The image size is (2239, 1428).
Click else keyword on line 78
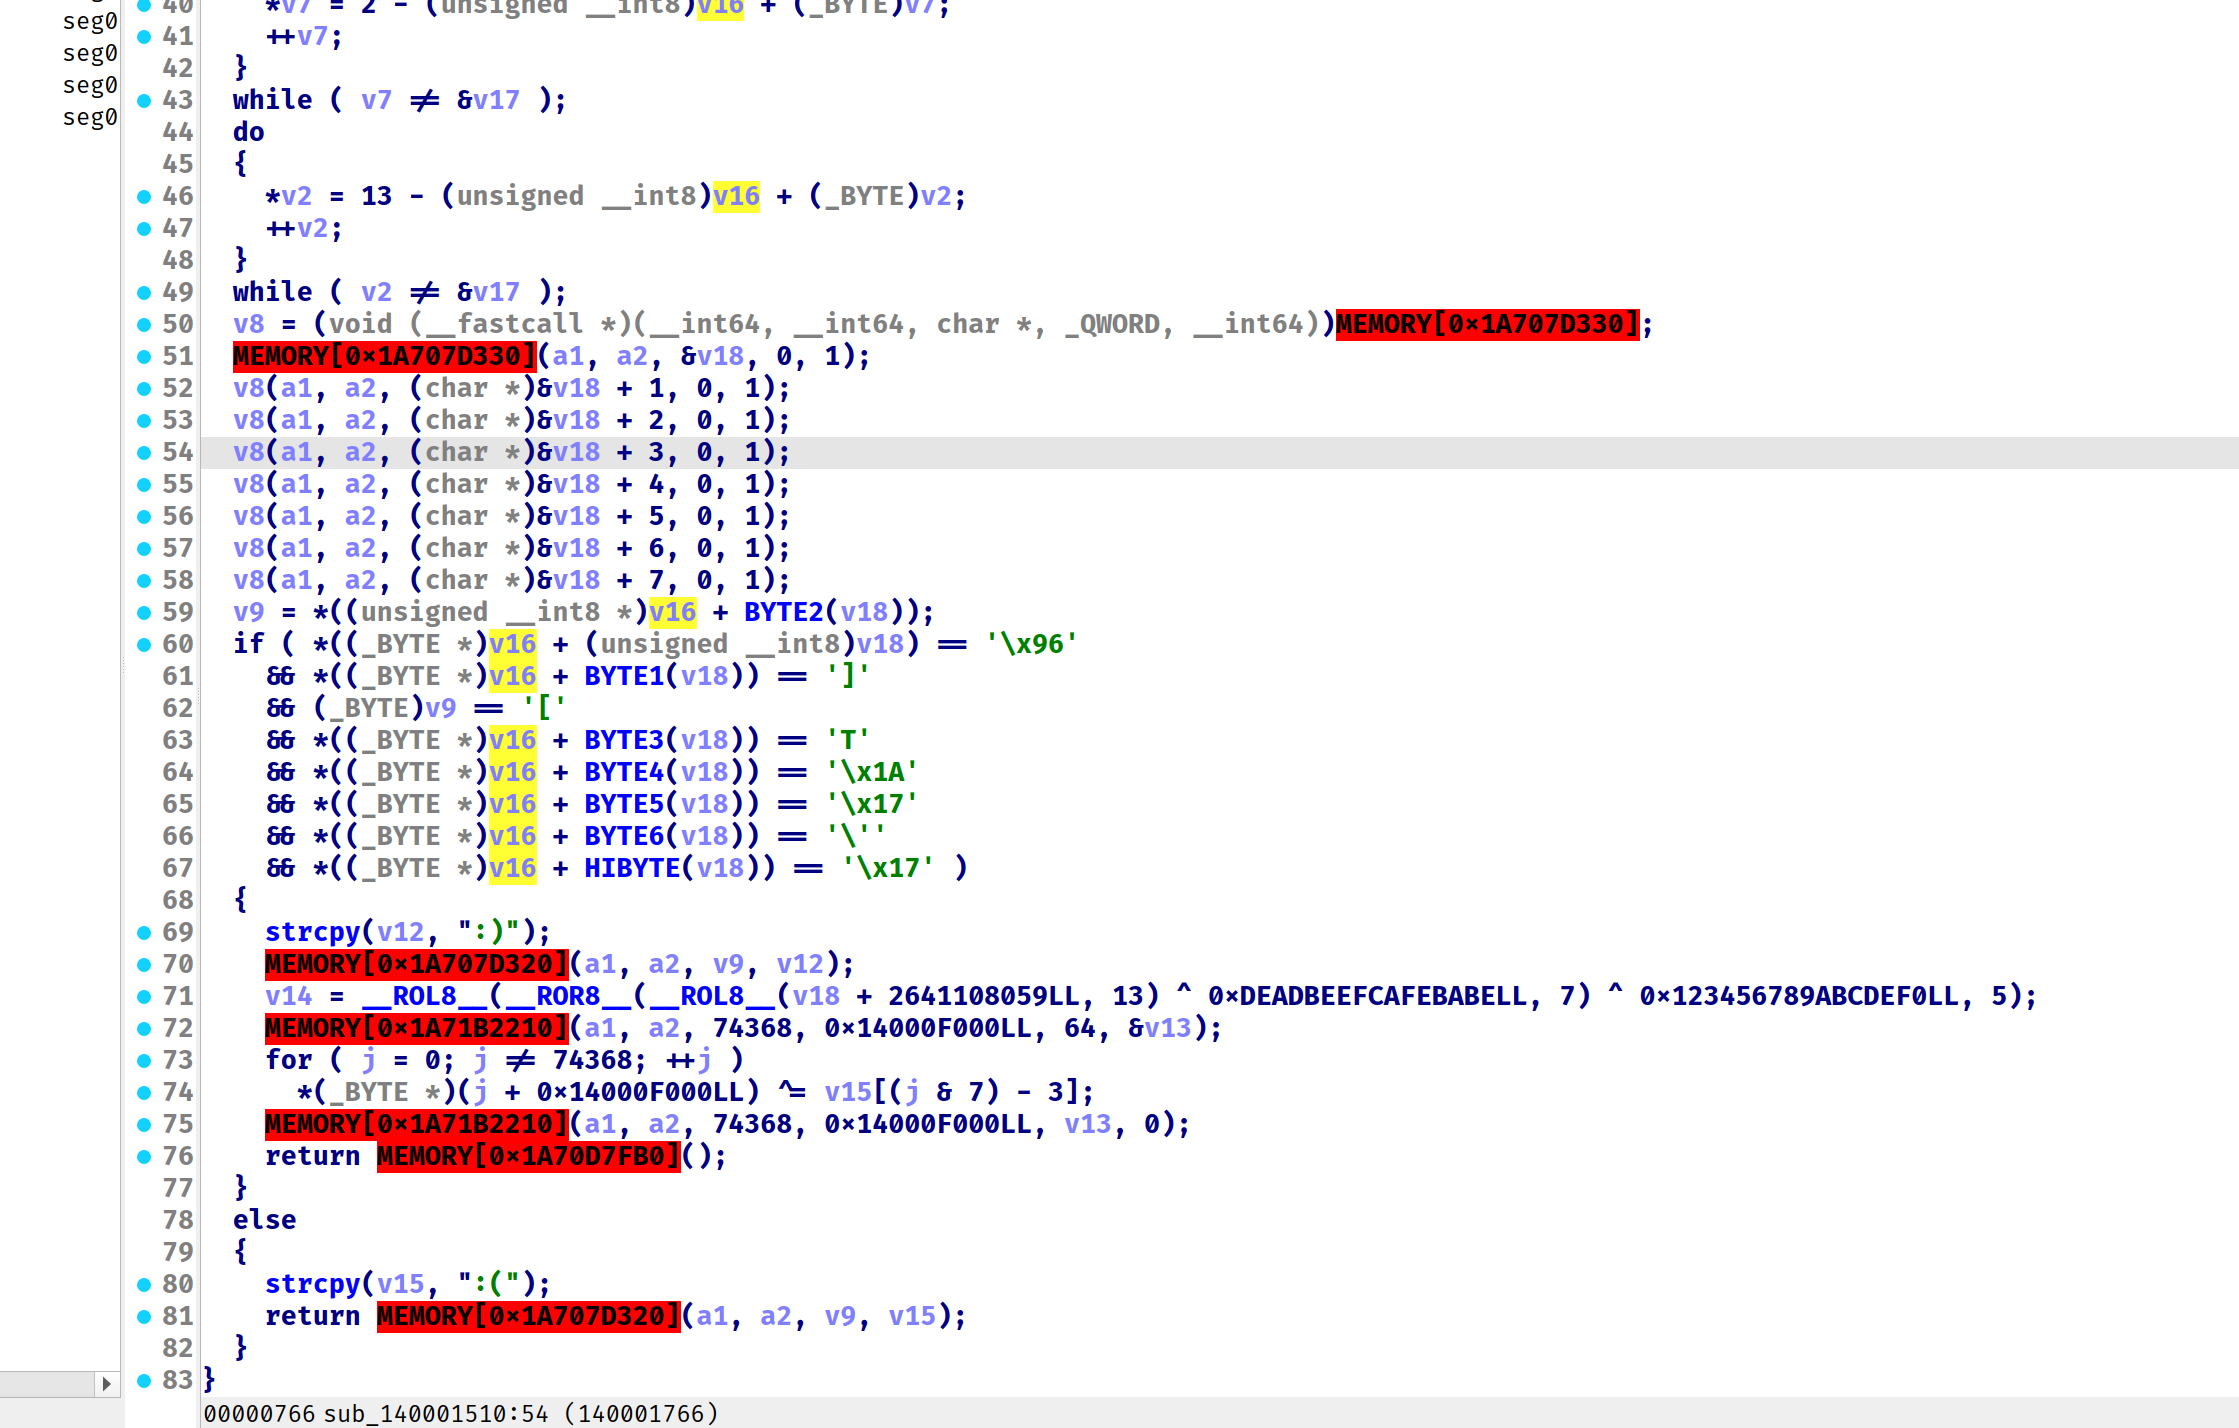point(264,1220)
